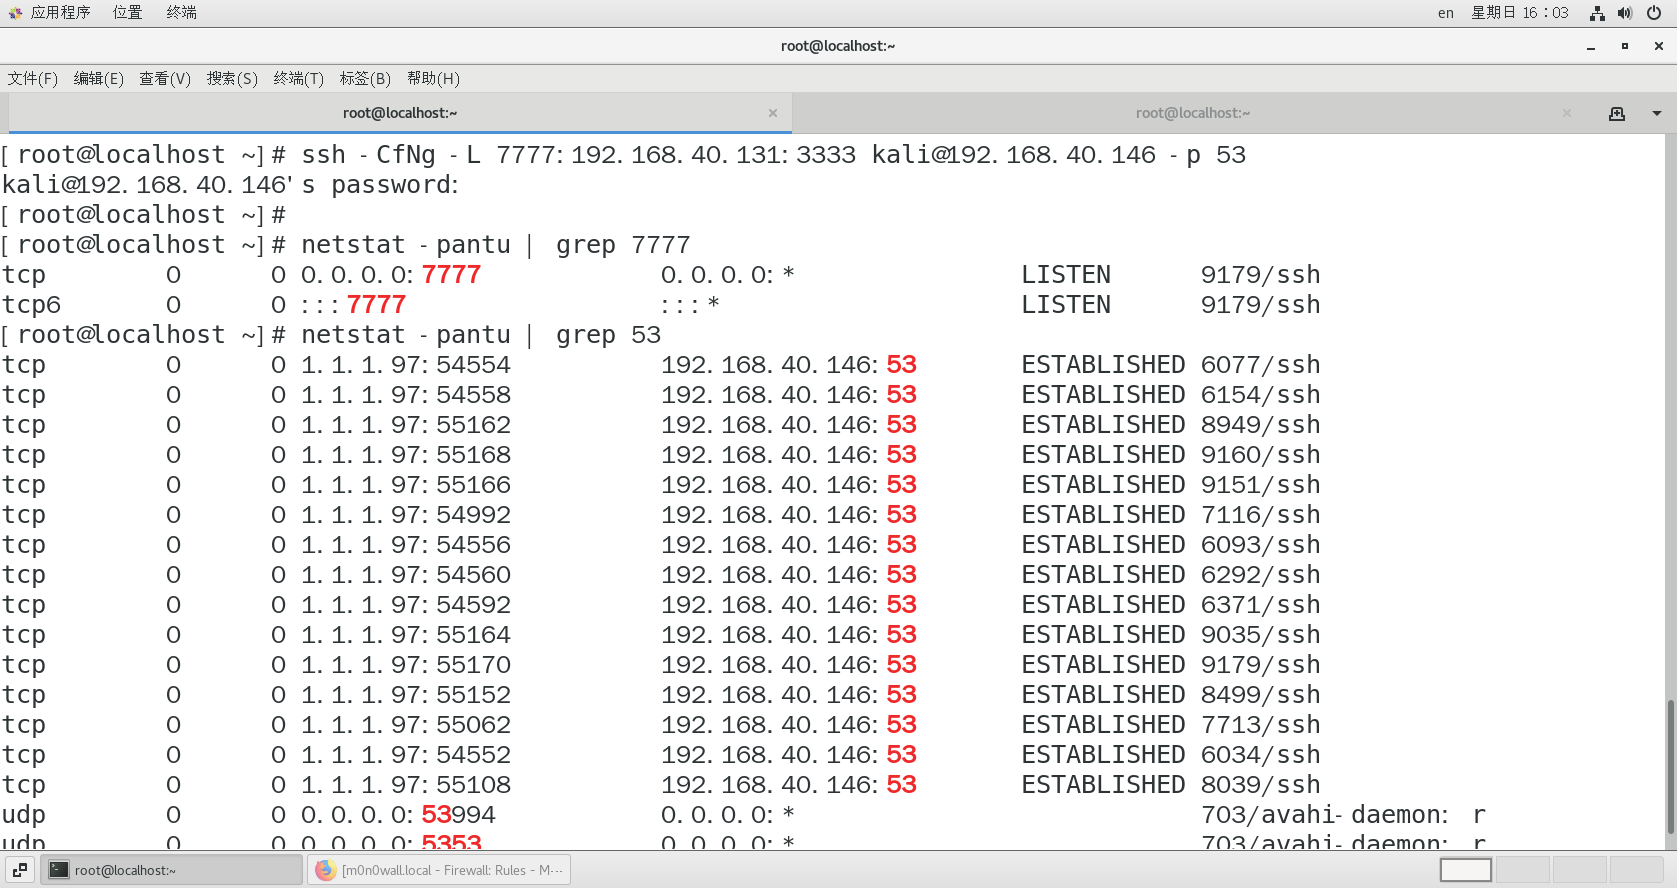
Task: Click the 7116/ssh process entry
Action: coord(1260,515)
